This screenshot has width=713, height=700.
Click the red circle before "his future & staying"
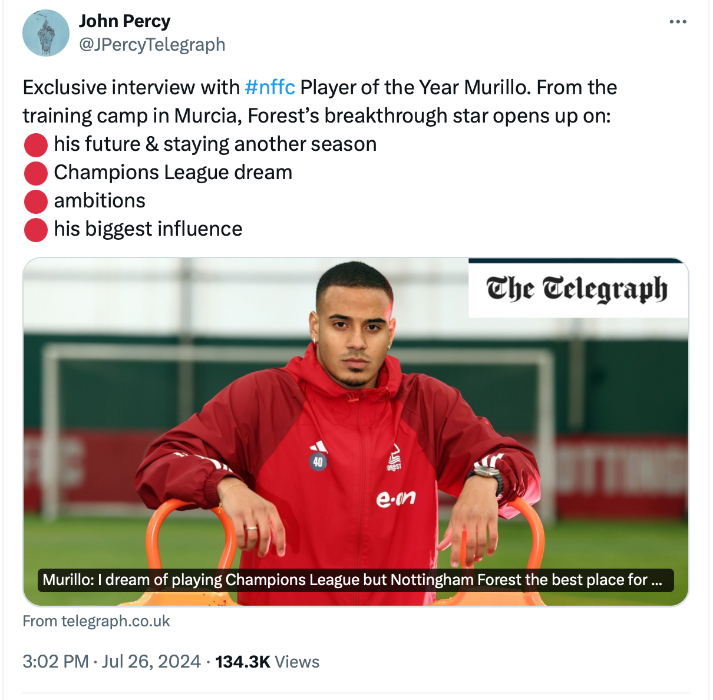[x=35, y=144]
